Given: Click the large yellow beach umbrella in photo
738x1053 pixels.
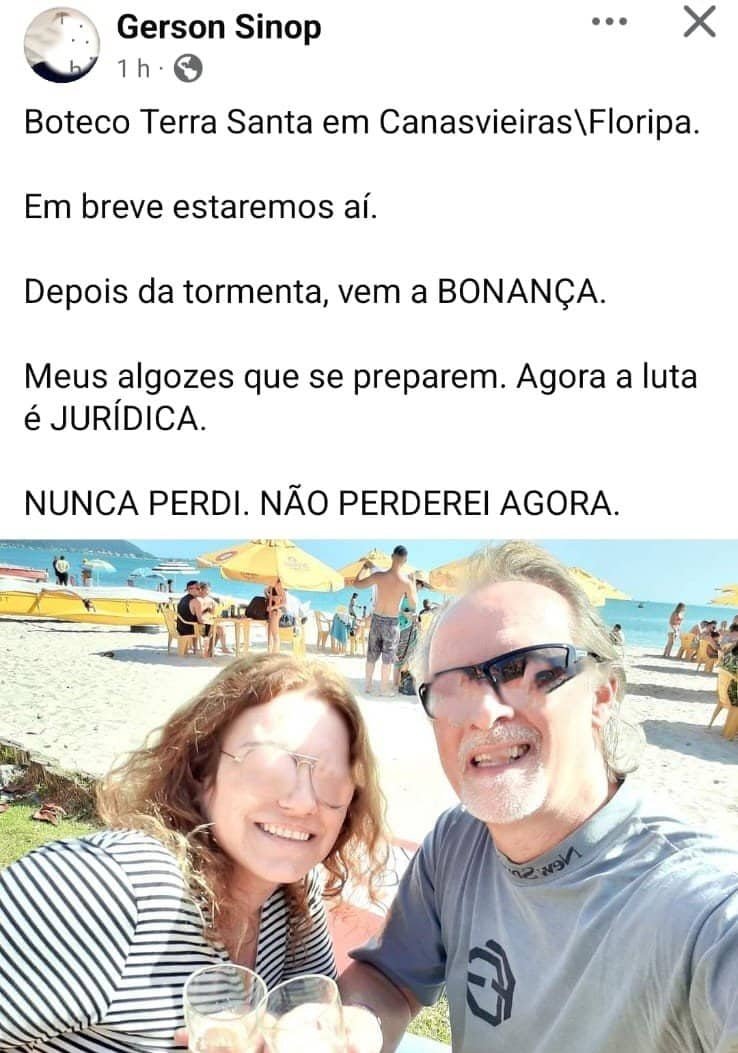Looking at the screenshot, I should (270, 565).
